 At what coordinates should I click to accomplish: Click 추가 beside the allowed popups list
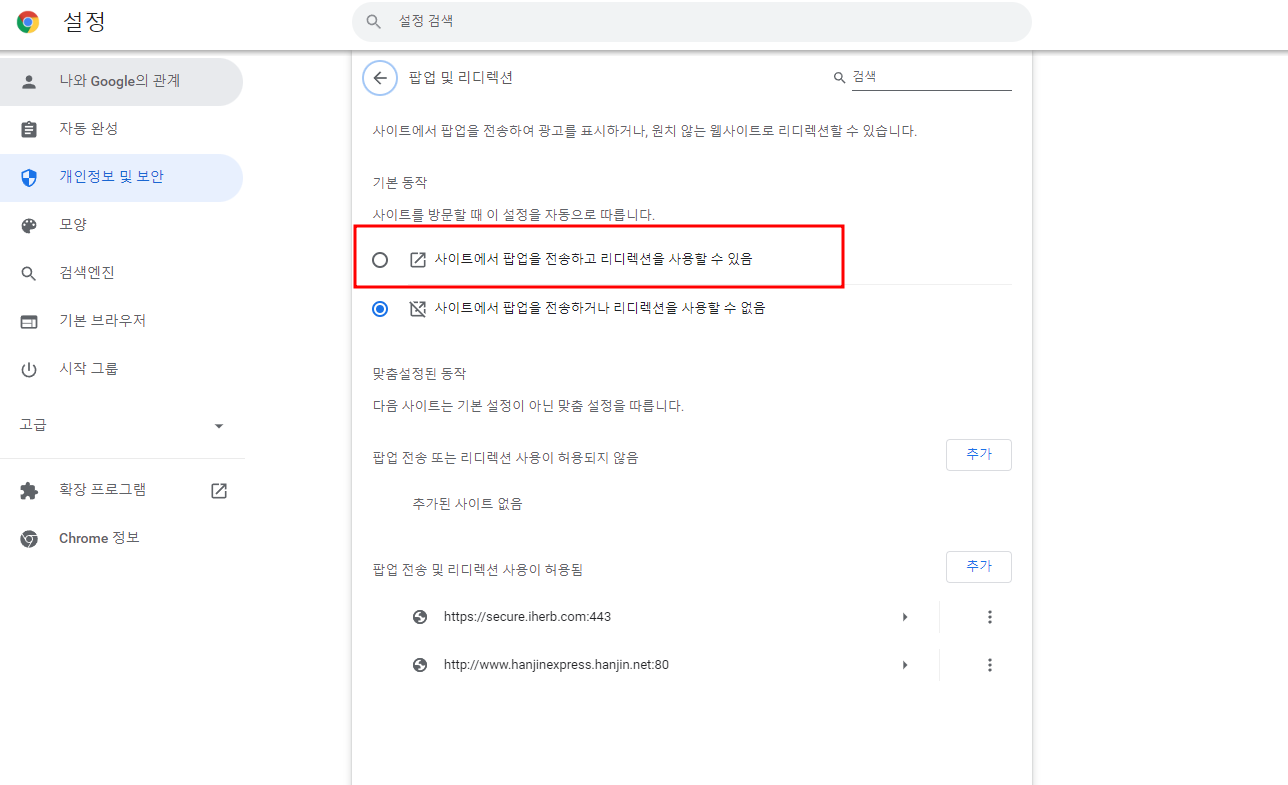978,566
